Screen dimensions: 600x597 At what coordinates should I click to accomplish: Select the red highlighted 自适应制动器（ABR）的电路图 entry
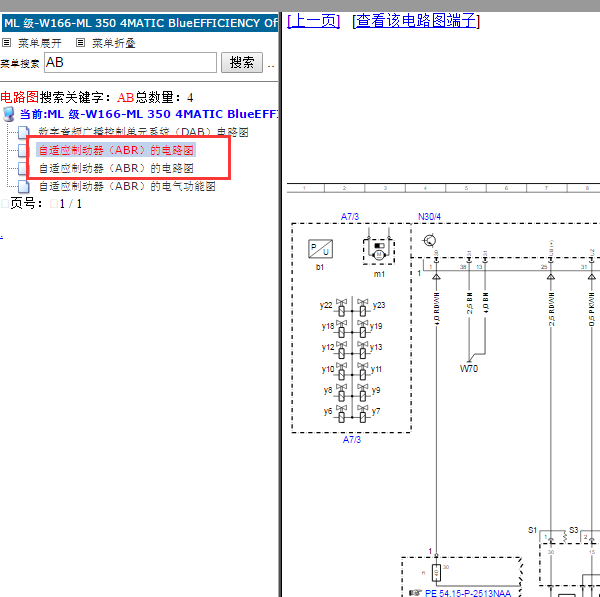coord(116,150)
